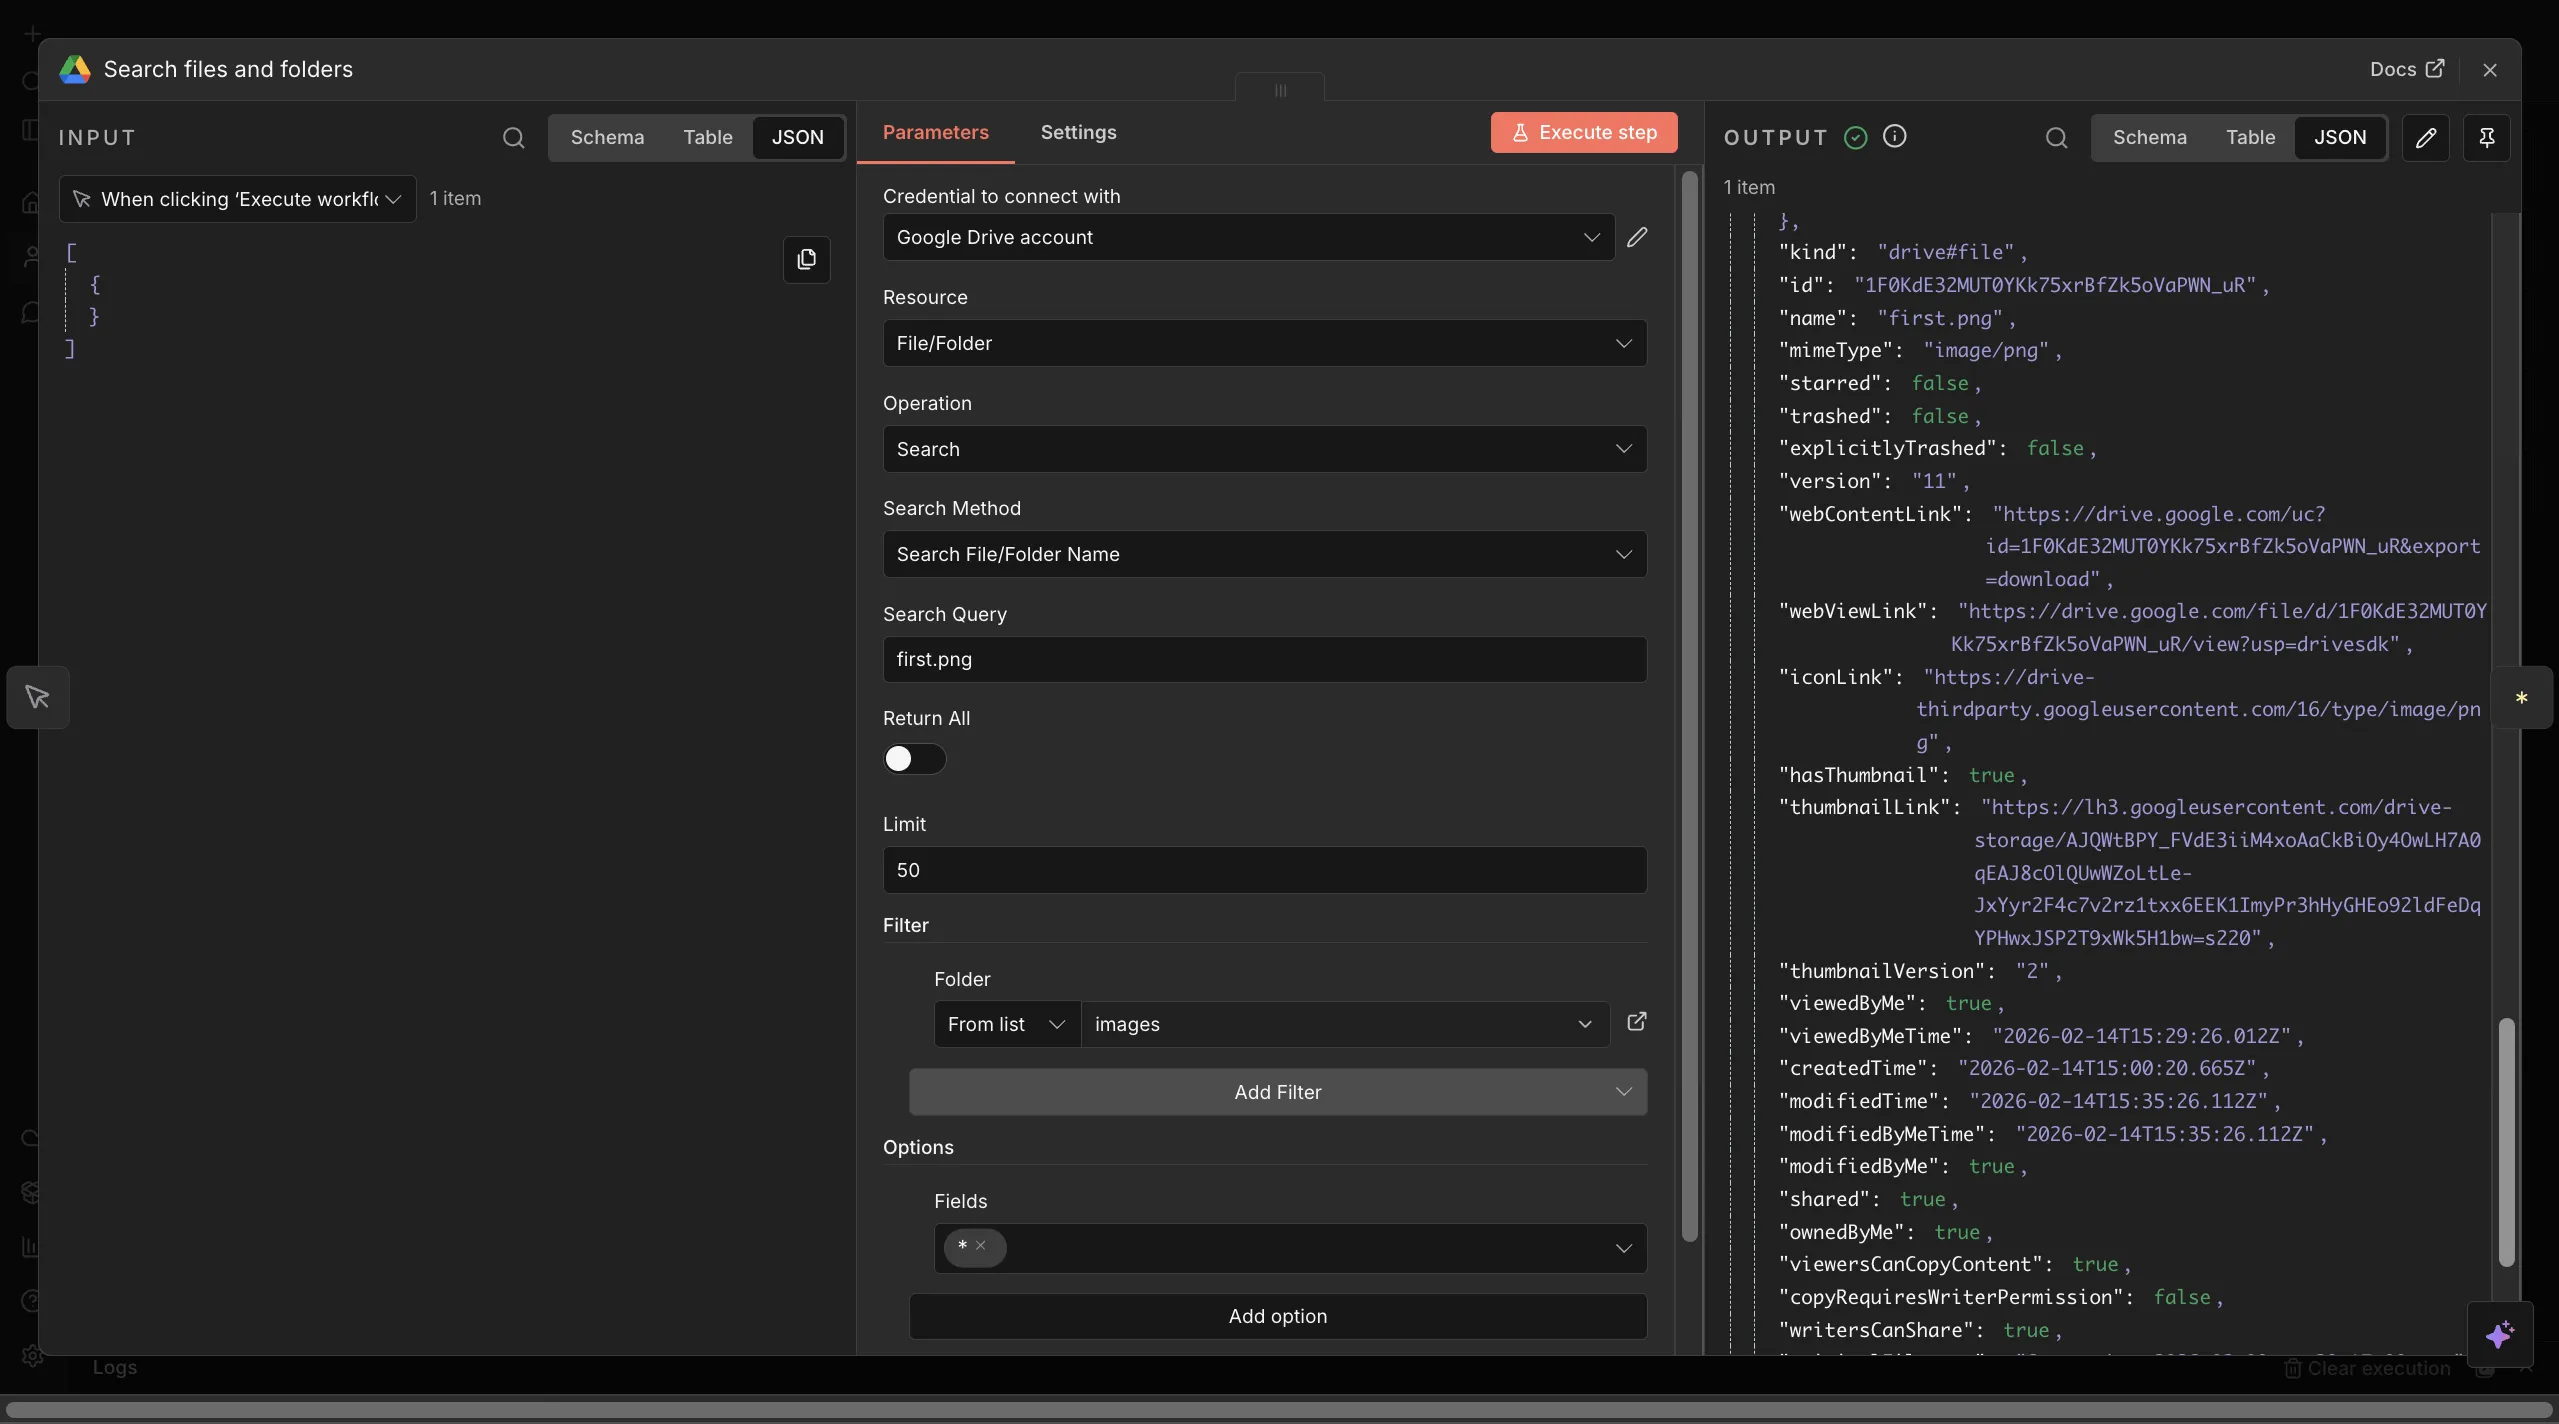Click the pencil icon to edit the output
The image size is (2559, 1424).
[x=2425, y=138]
